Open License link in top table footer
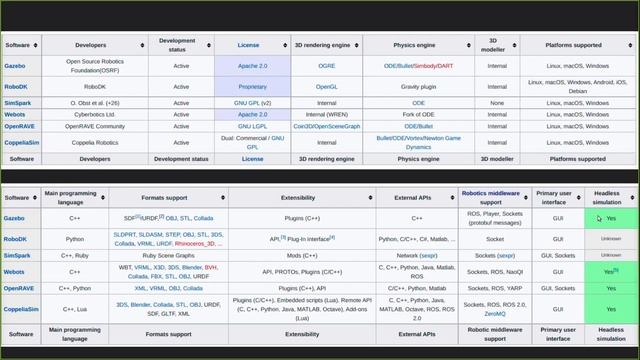This screenshot has height=360, width=640. point(252,159)
